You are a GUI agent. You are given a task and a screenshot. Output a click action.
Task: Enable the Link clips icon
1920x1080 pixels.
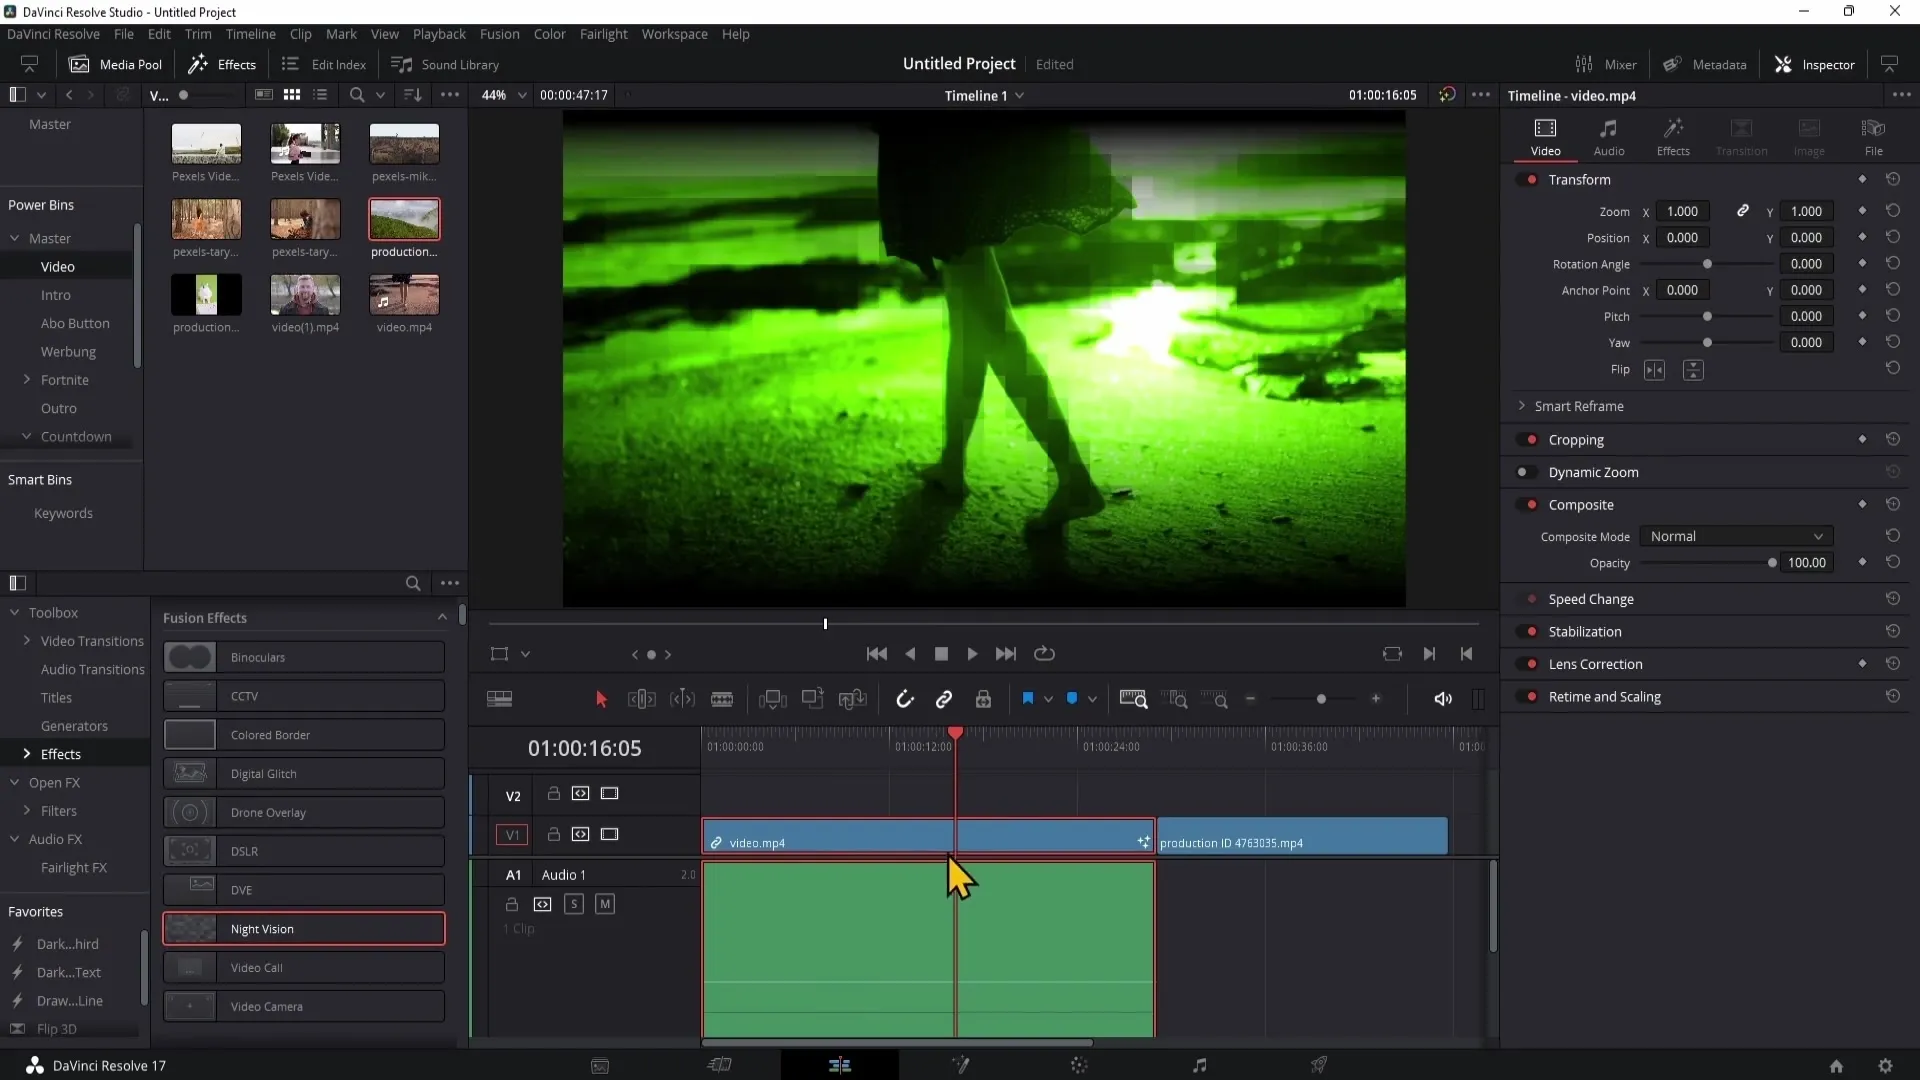[x=944, y=699]
